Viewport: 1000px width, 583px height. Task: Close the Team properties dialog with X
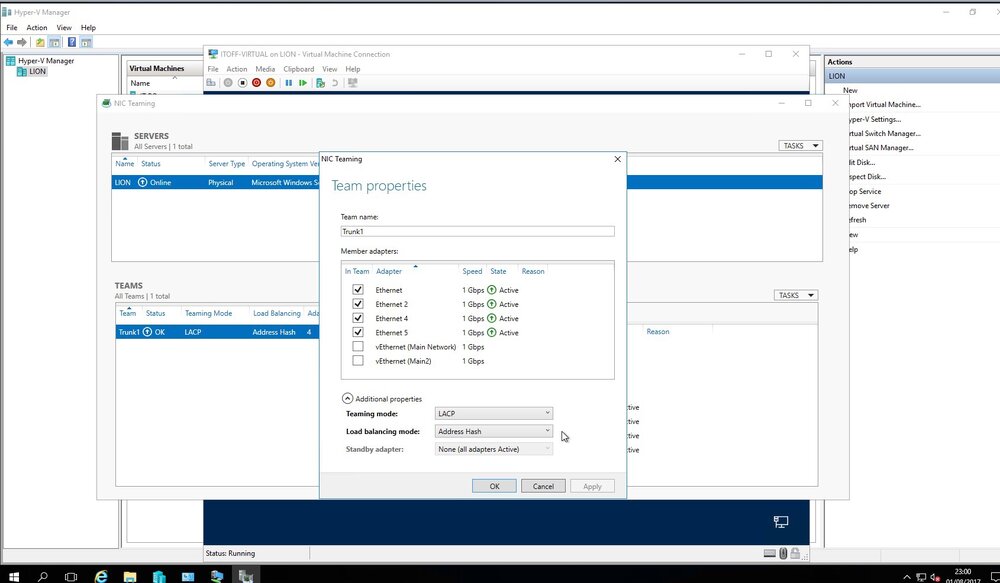[x=617, y=159]
